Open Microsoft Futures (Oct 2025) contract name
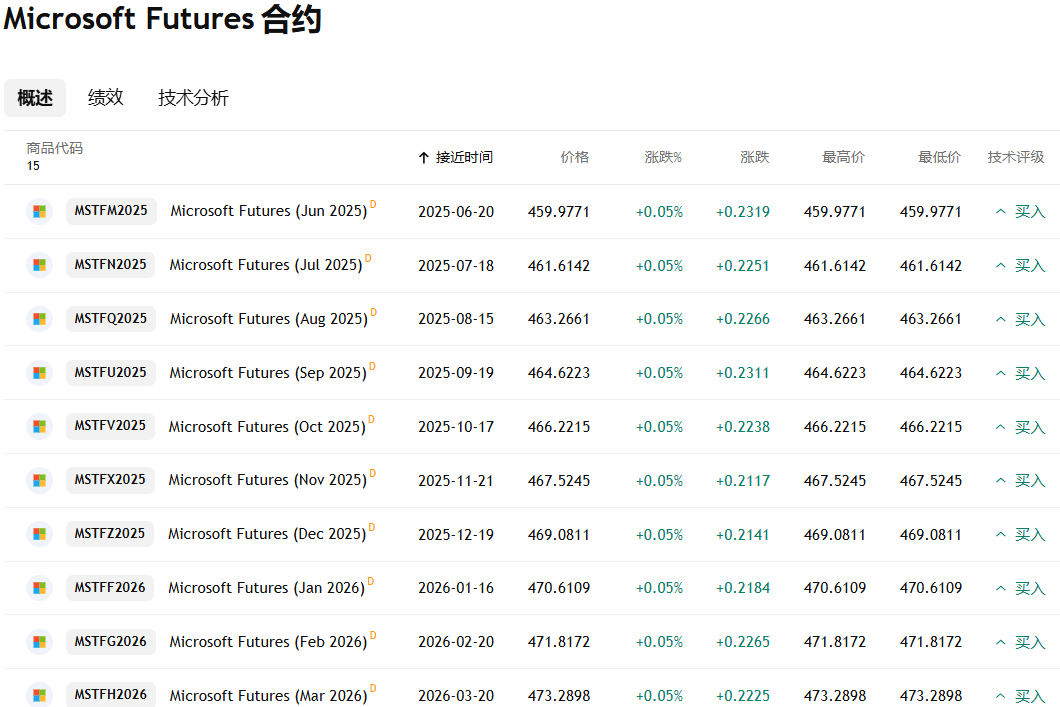Viewport: 1060px width, 707px height. [268, 427]
